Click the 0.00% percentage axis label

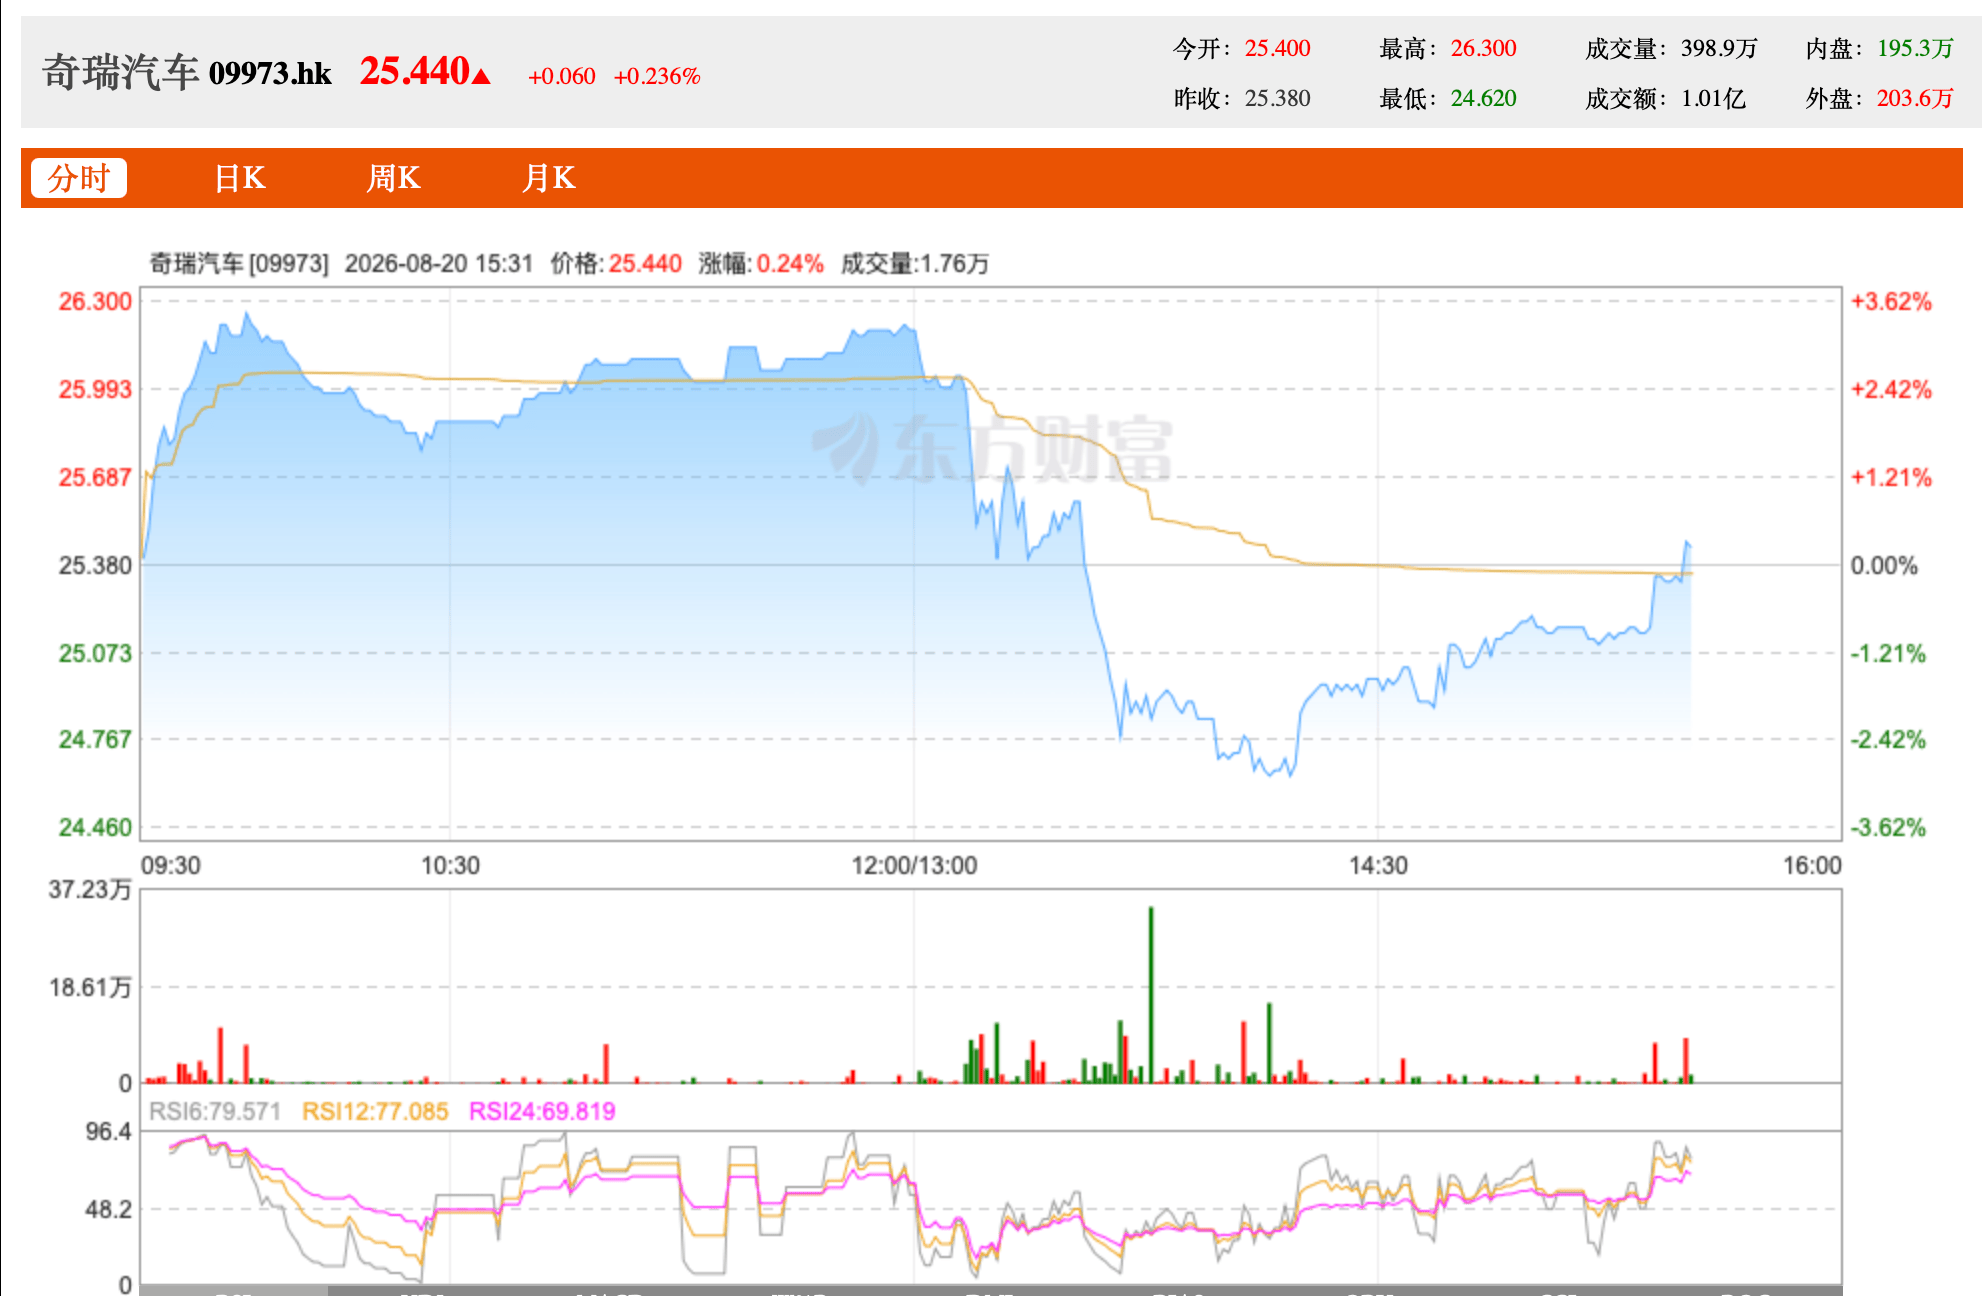pos(1884,565)
